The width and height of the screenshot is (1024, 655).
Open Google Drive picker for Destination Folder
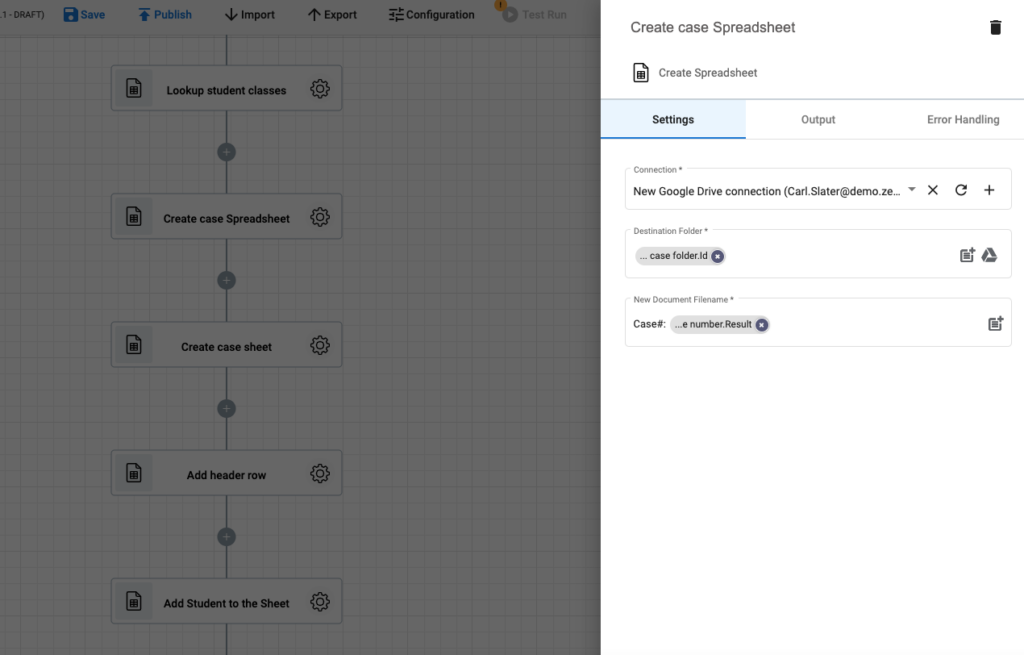point(989,255)
